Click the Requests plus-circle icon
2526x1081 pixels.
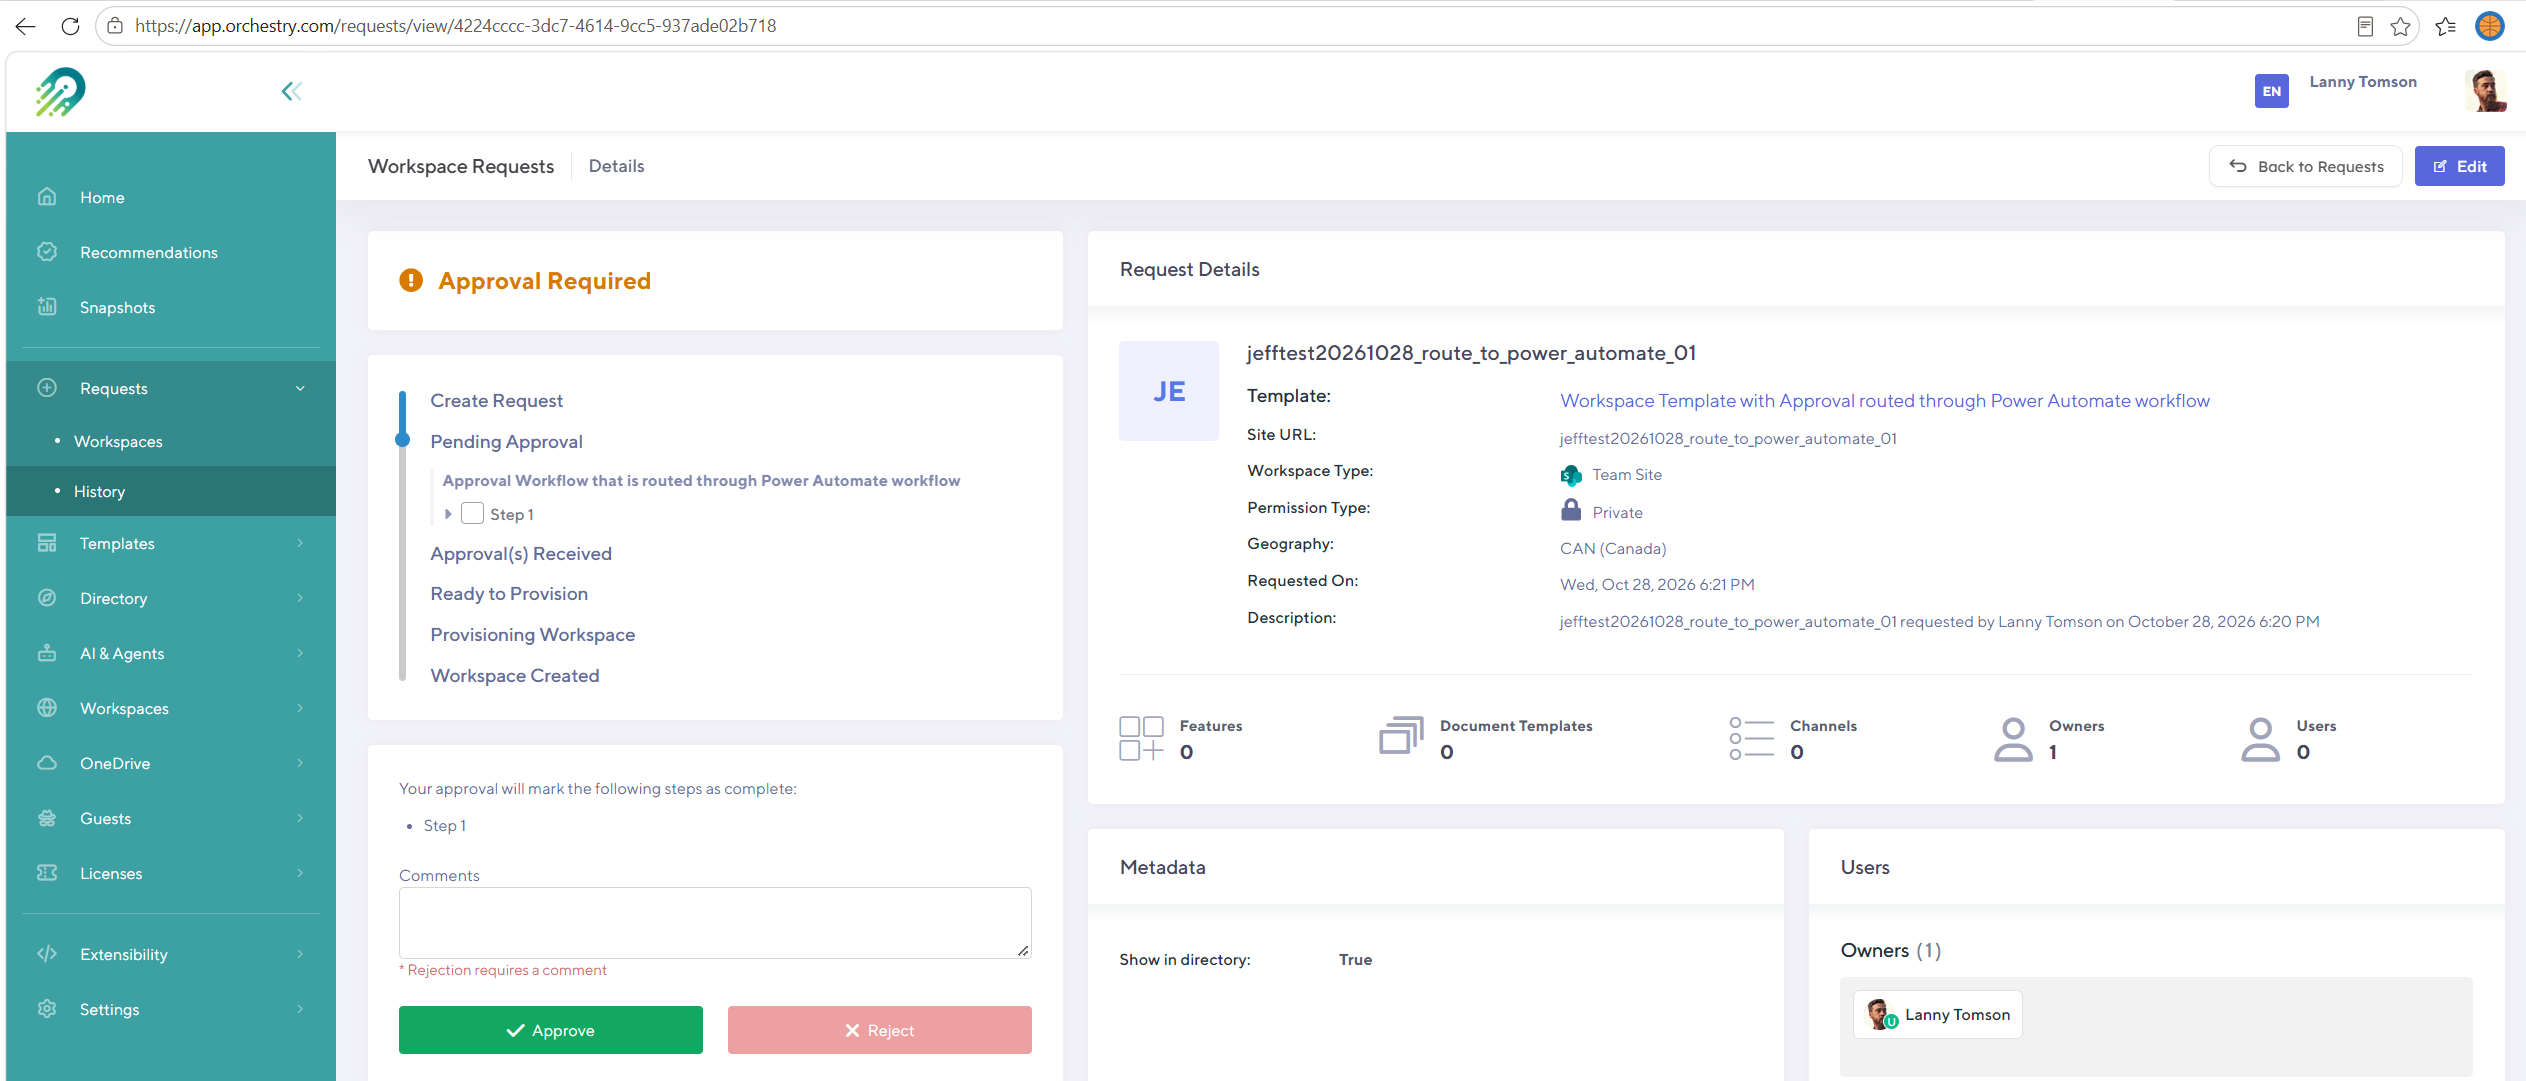(47, 388)
